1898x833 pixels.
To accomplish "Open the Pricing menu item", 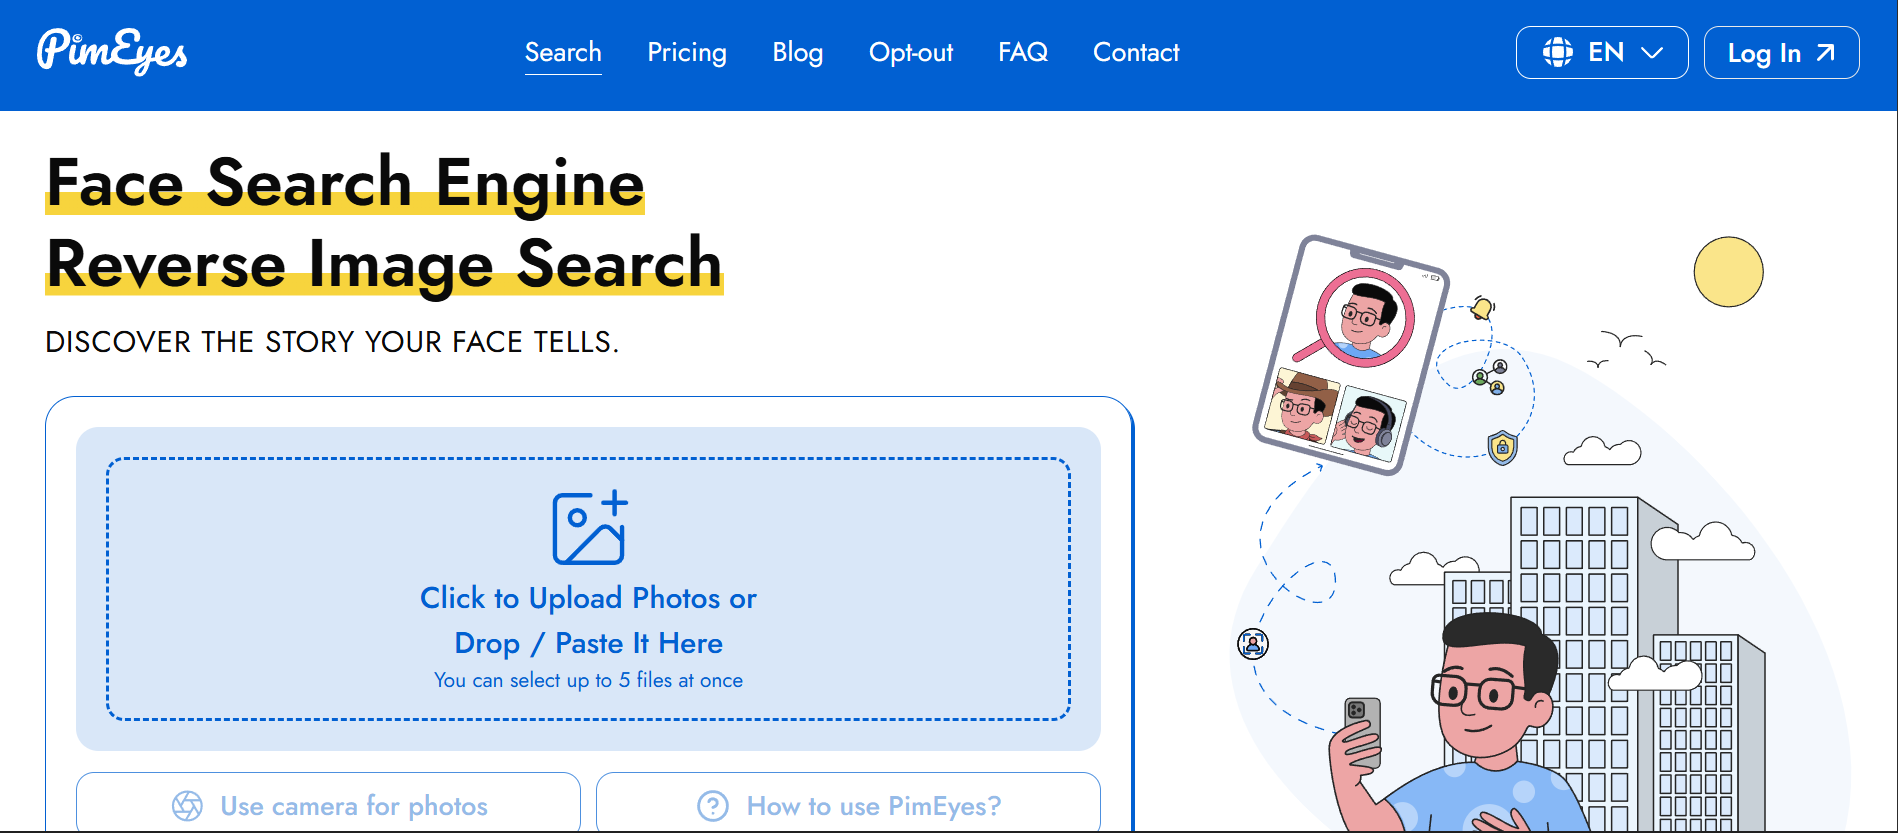I will (687, 52).
